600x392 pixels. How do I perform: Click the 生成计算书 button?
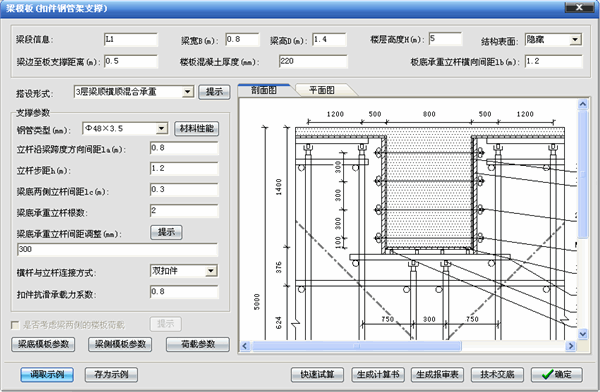click(378, 374)
